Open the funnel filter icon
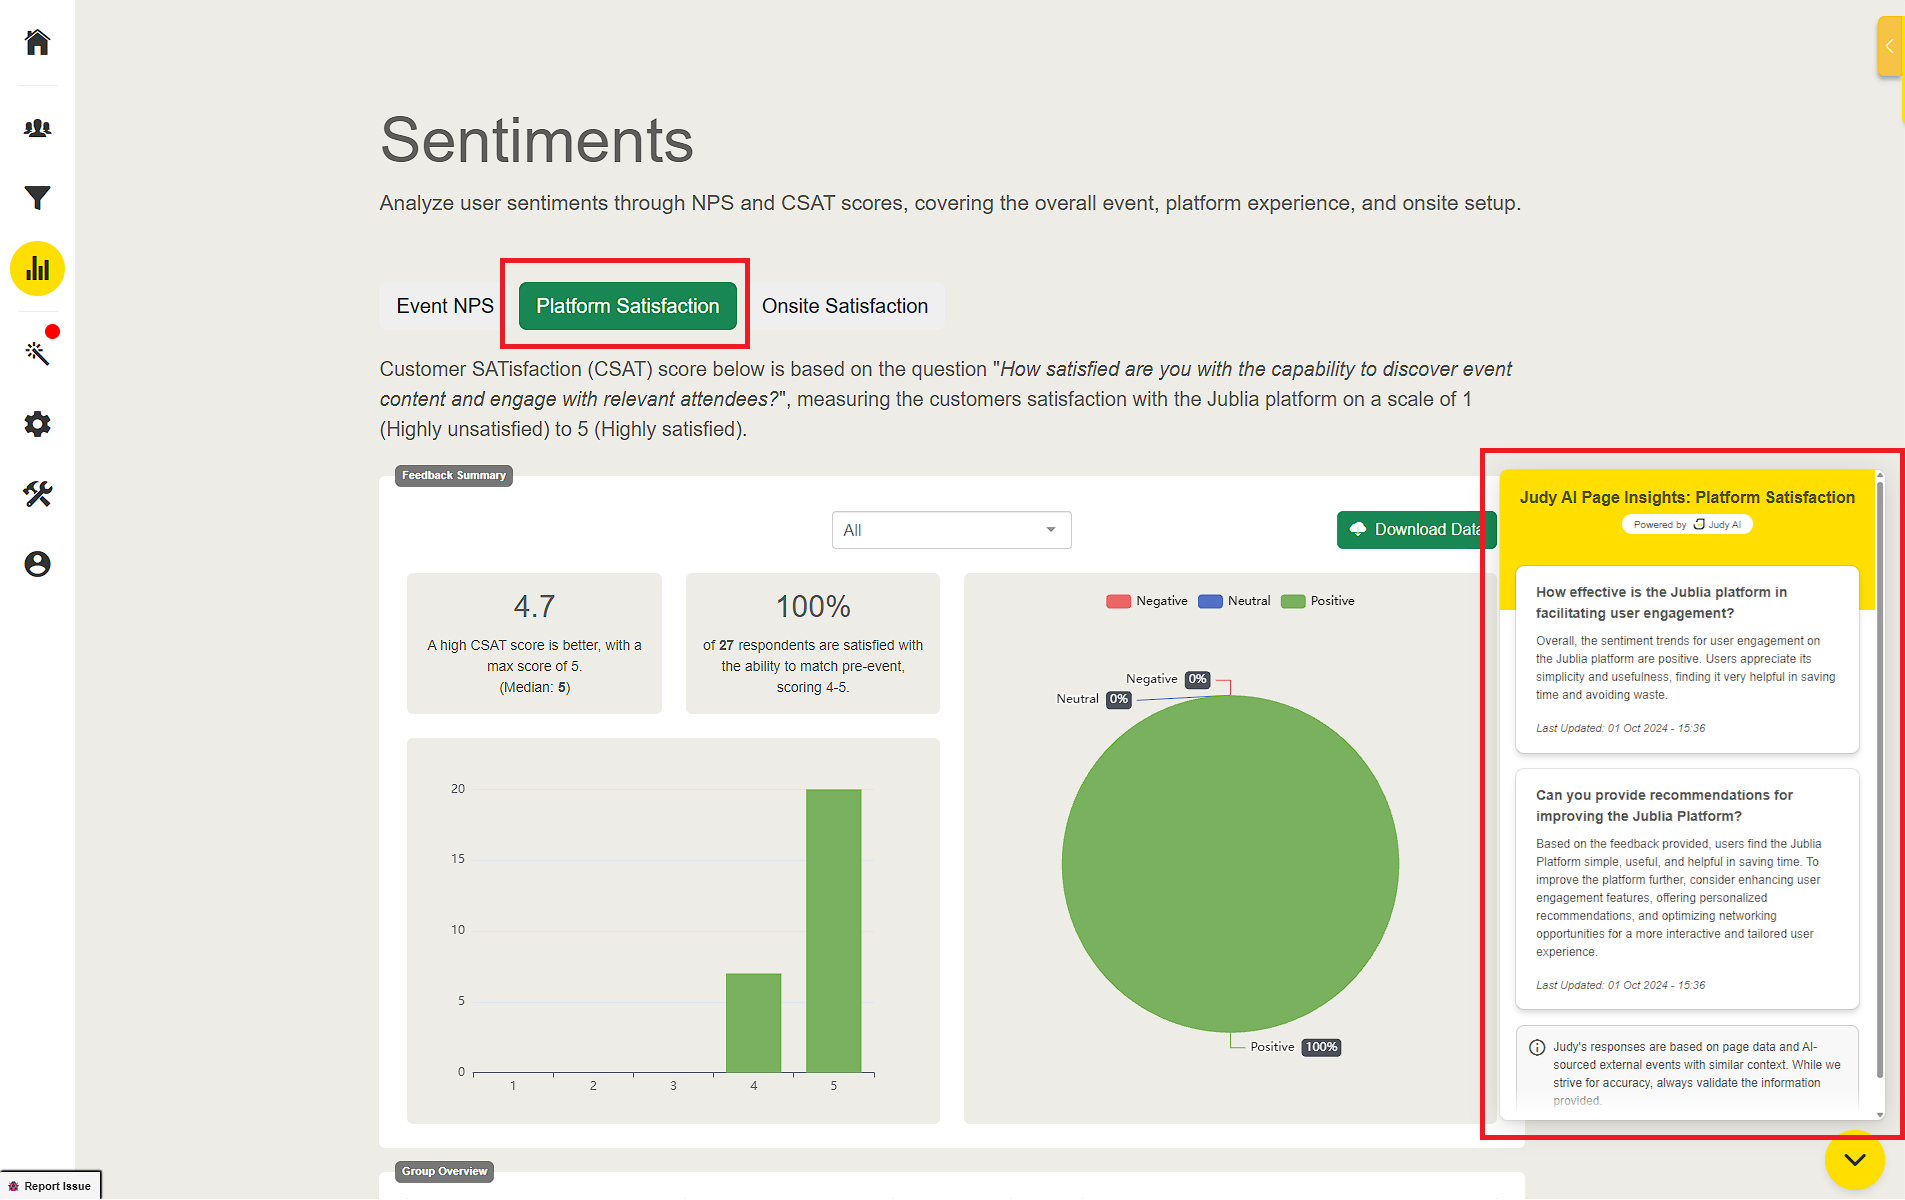The width and height of the screenshot is (1905, 1200). 37,198
